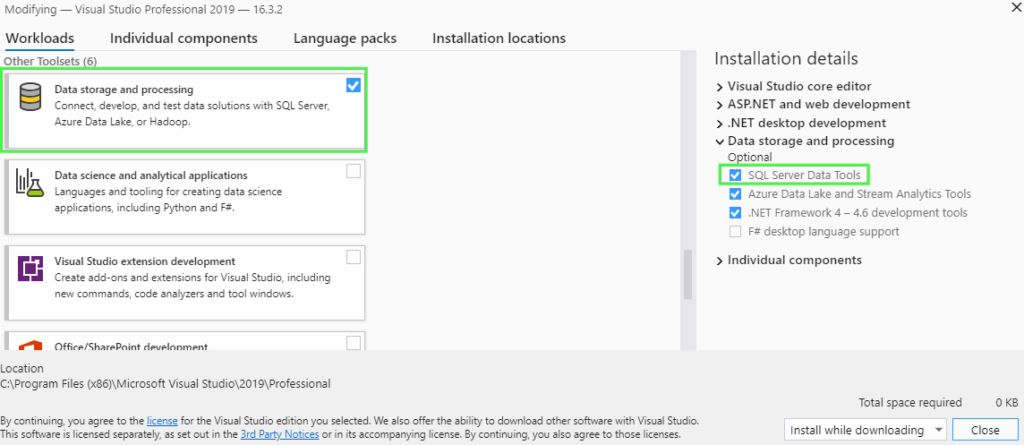Viewport: 1024px width, 445px height.
Task: Switch to the Individual components tab
Action: (184, 38)
